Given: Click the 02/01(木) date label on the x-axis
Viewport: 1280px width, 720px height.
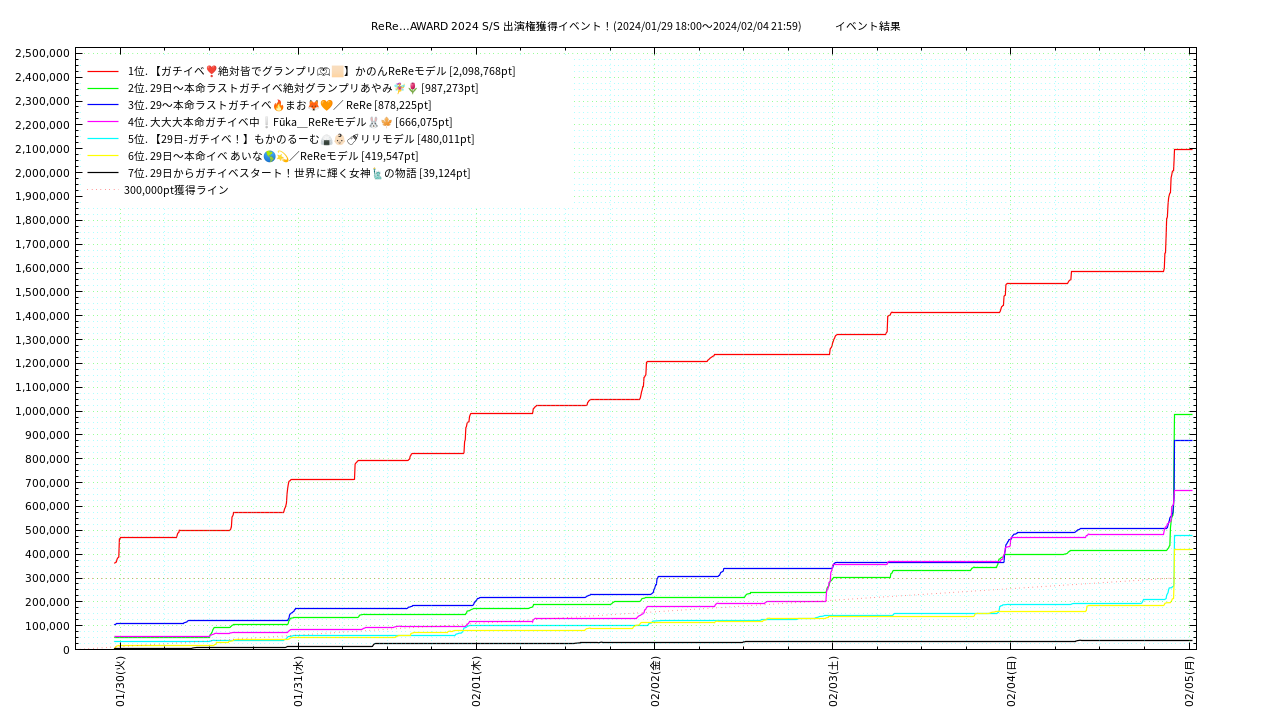Looking at the screenshot, I should [477, 682].
